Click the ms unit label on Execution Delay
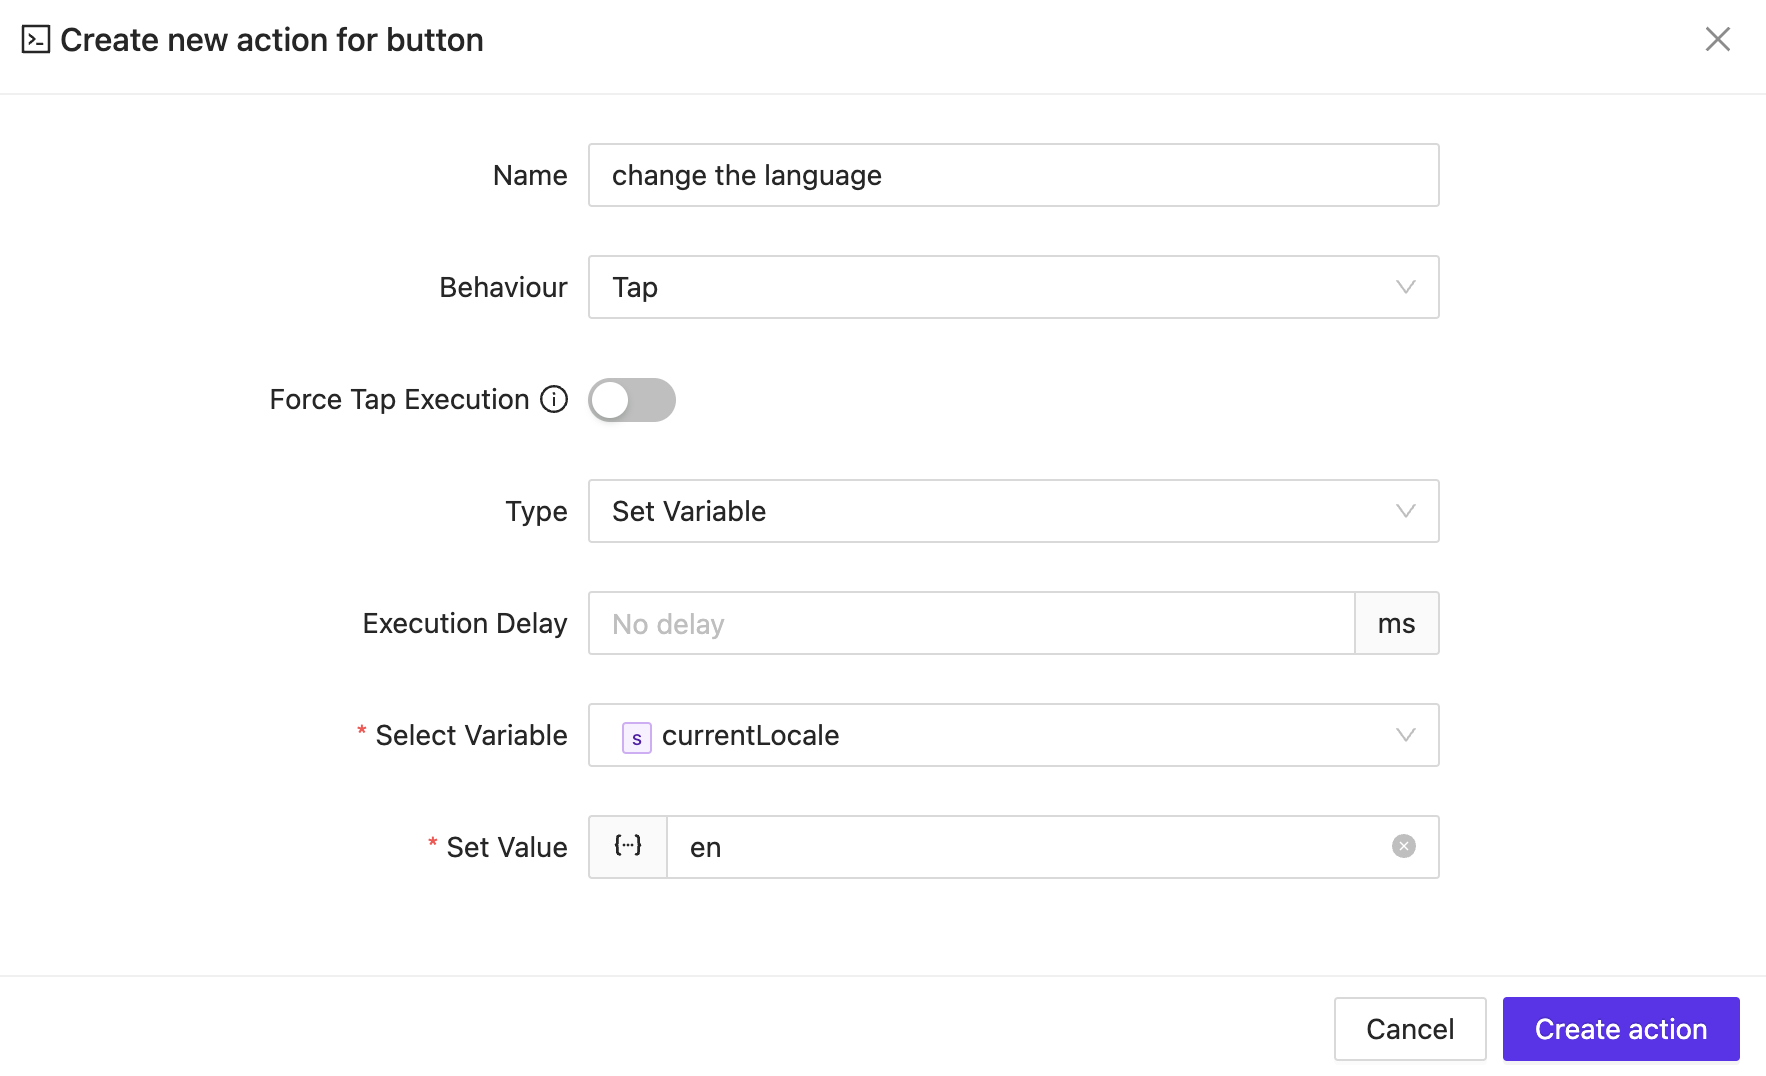Screen dimensions: 1766x1076 pos(1396,623)
